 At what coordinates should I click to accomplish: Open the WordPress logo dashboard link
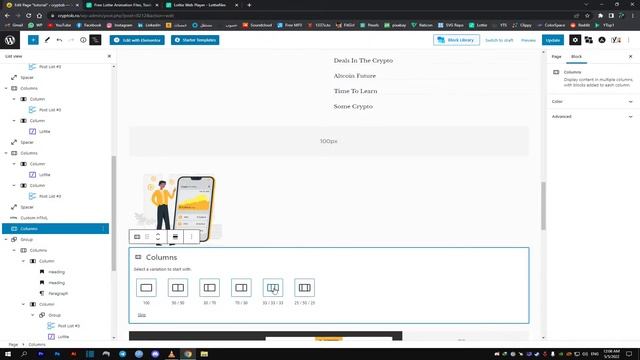coord(10,40)
